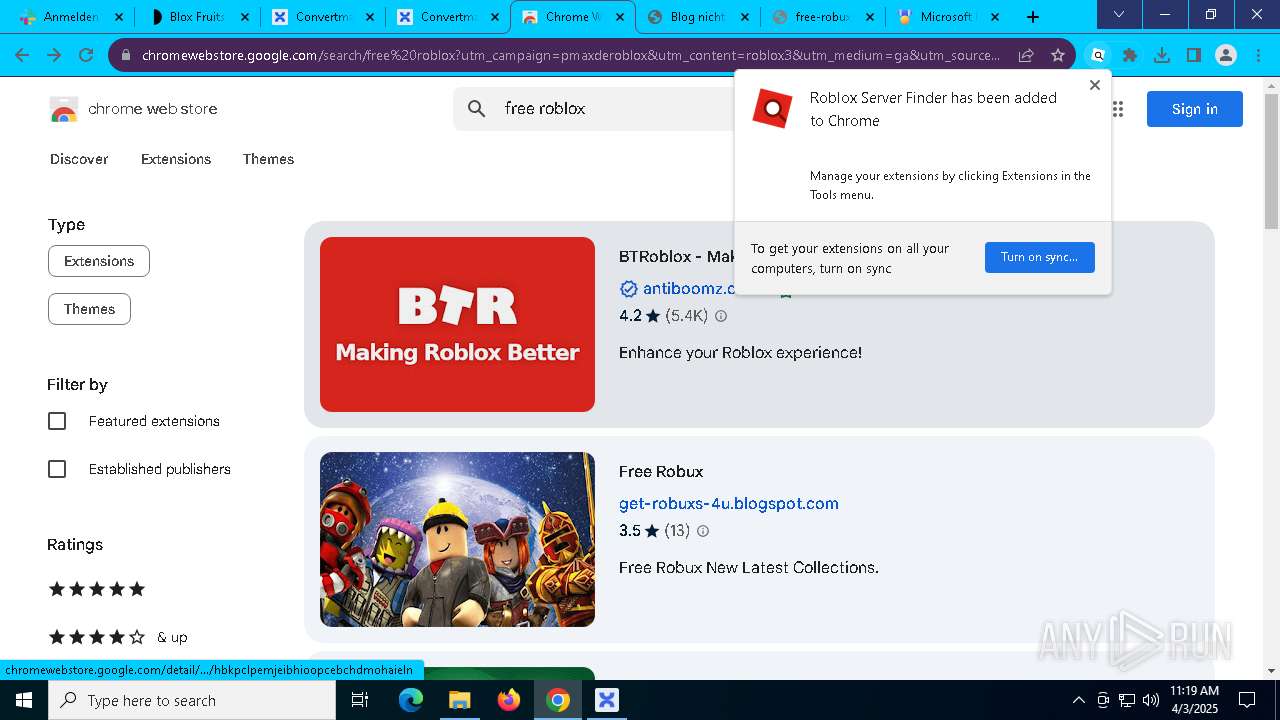
Task: Show hidden system tray icons
Action: (x=1078, y=700)
